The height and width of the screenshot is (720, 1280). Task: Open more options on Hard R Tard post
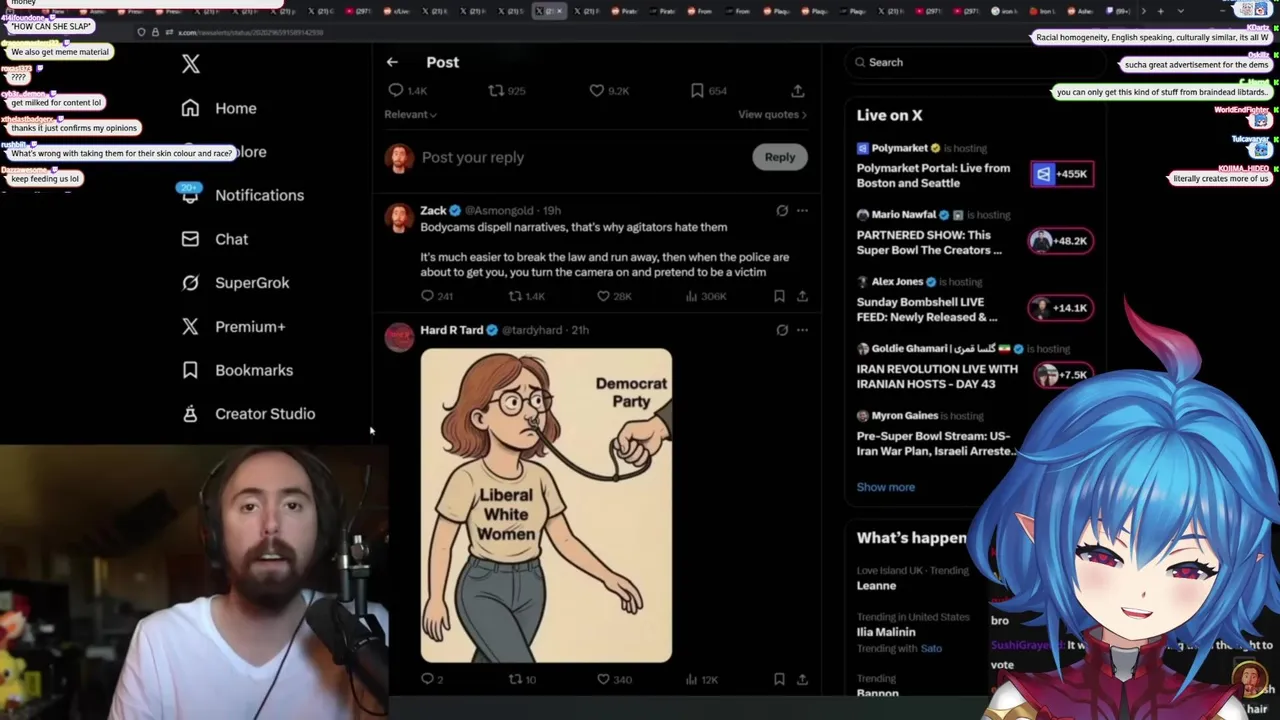(802, 330)
